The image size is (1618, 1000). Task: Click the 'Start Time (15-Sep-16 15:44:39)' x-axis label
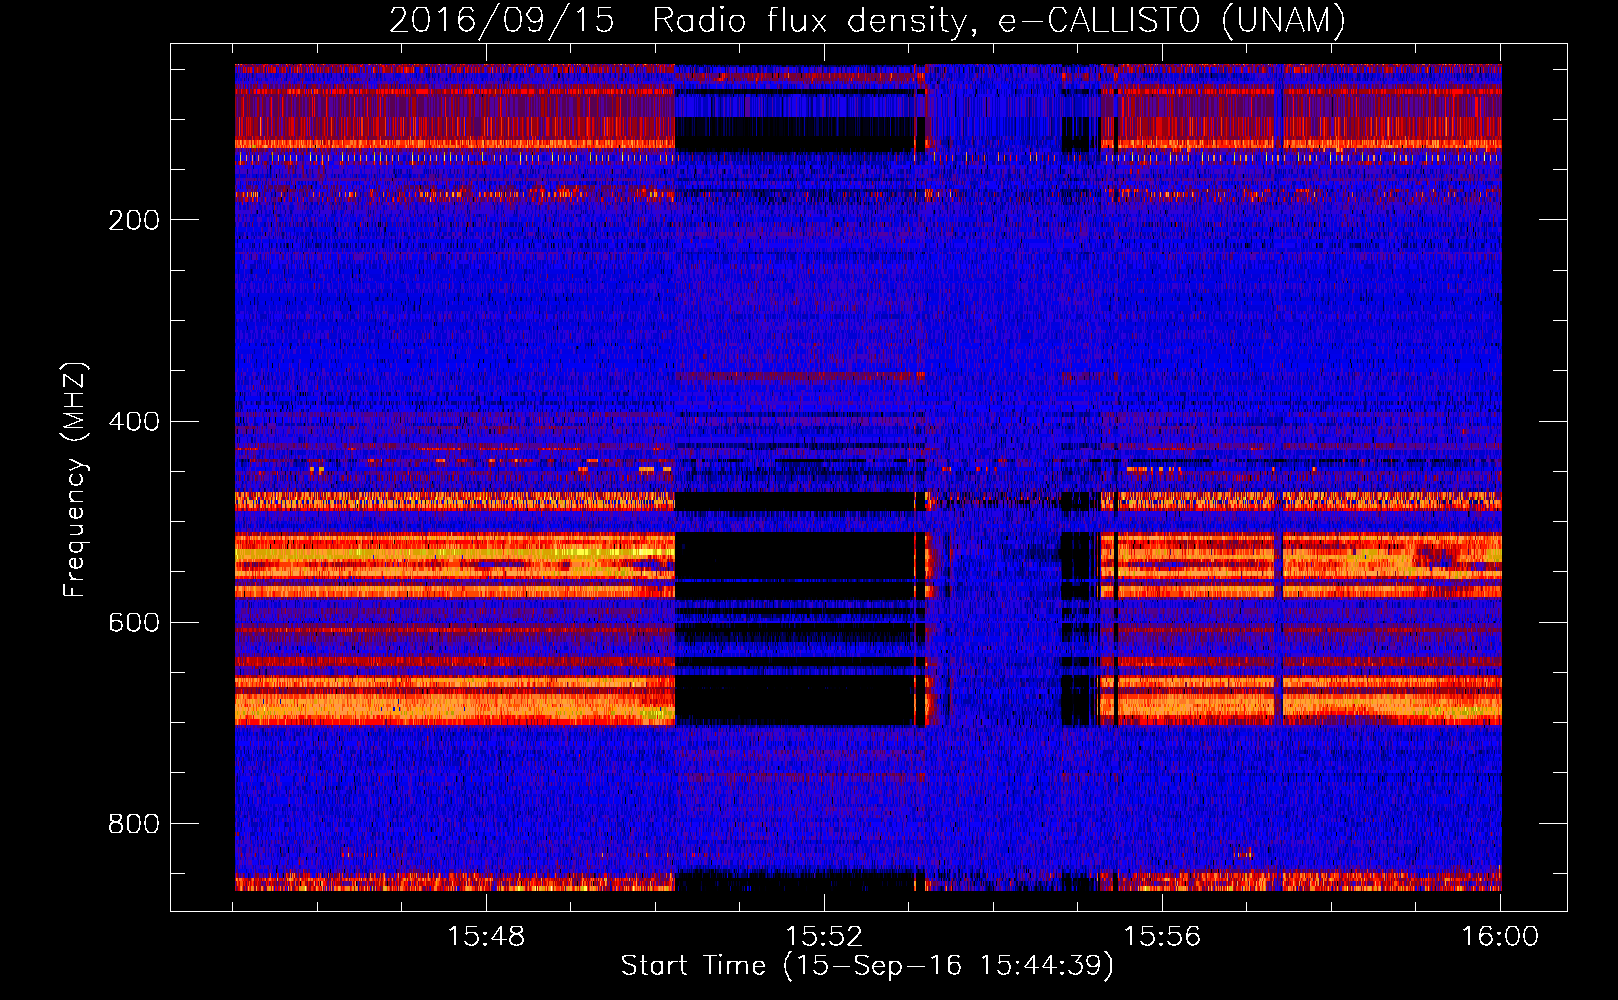tap(867, 966)
